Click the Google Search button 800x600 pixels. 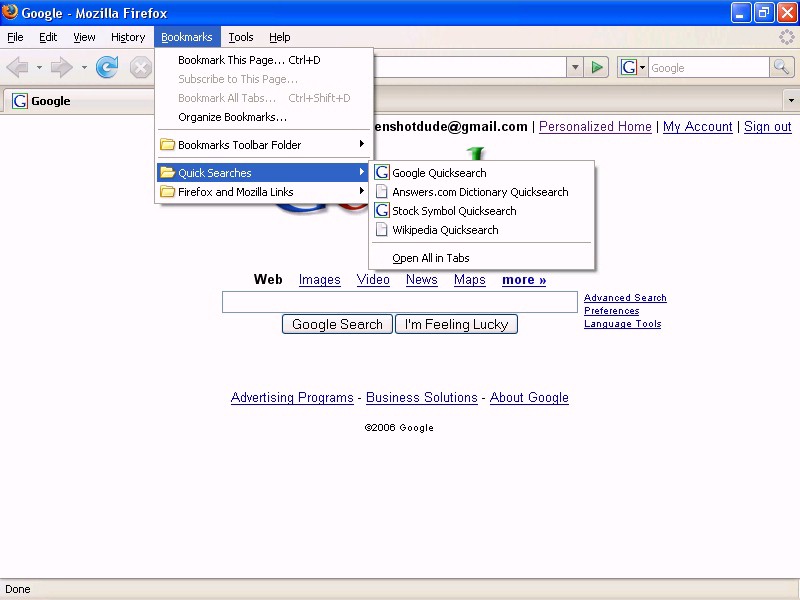[x=337, y=324]
